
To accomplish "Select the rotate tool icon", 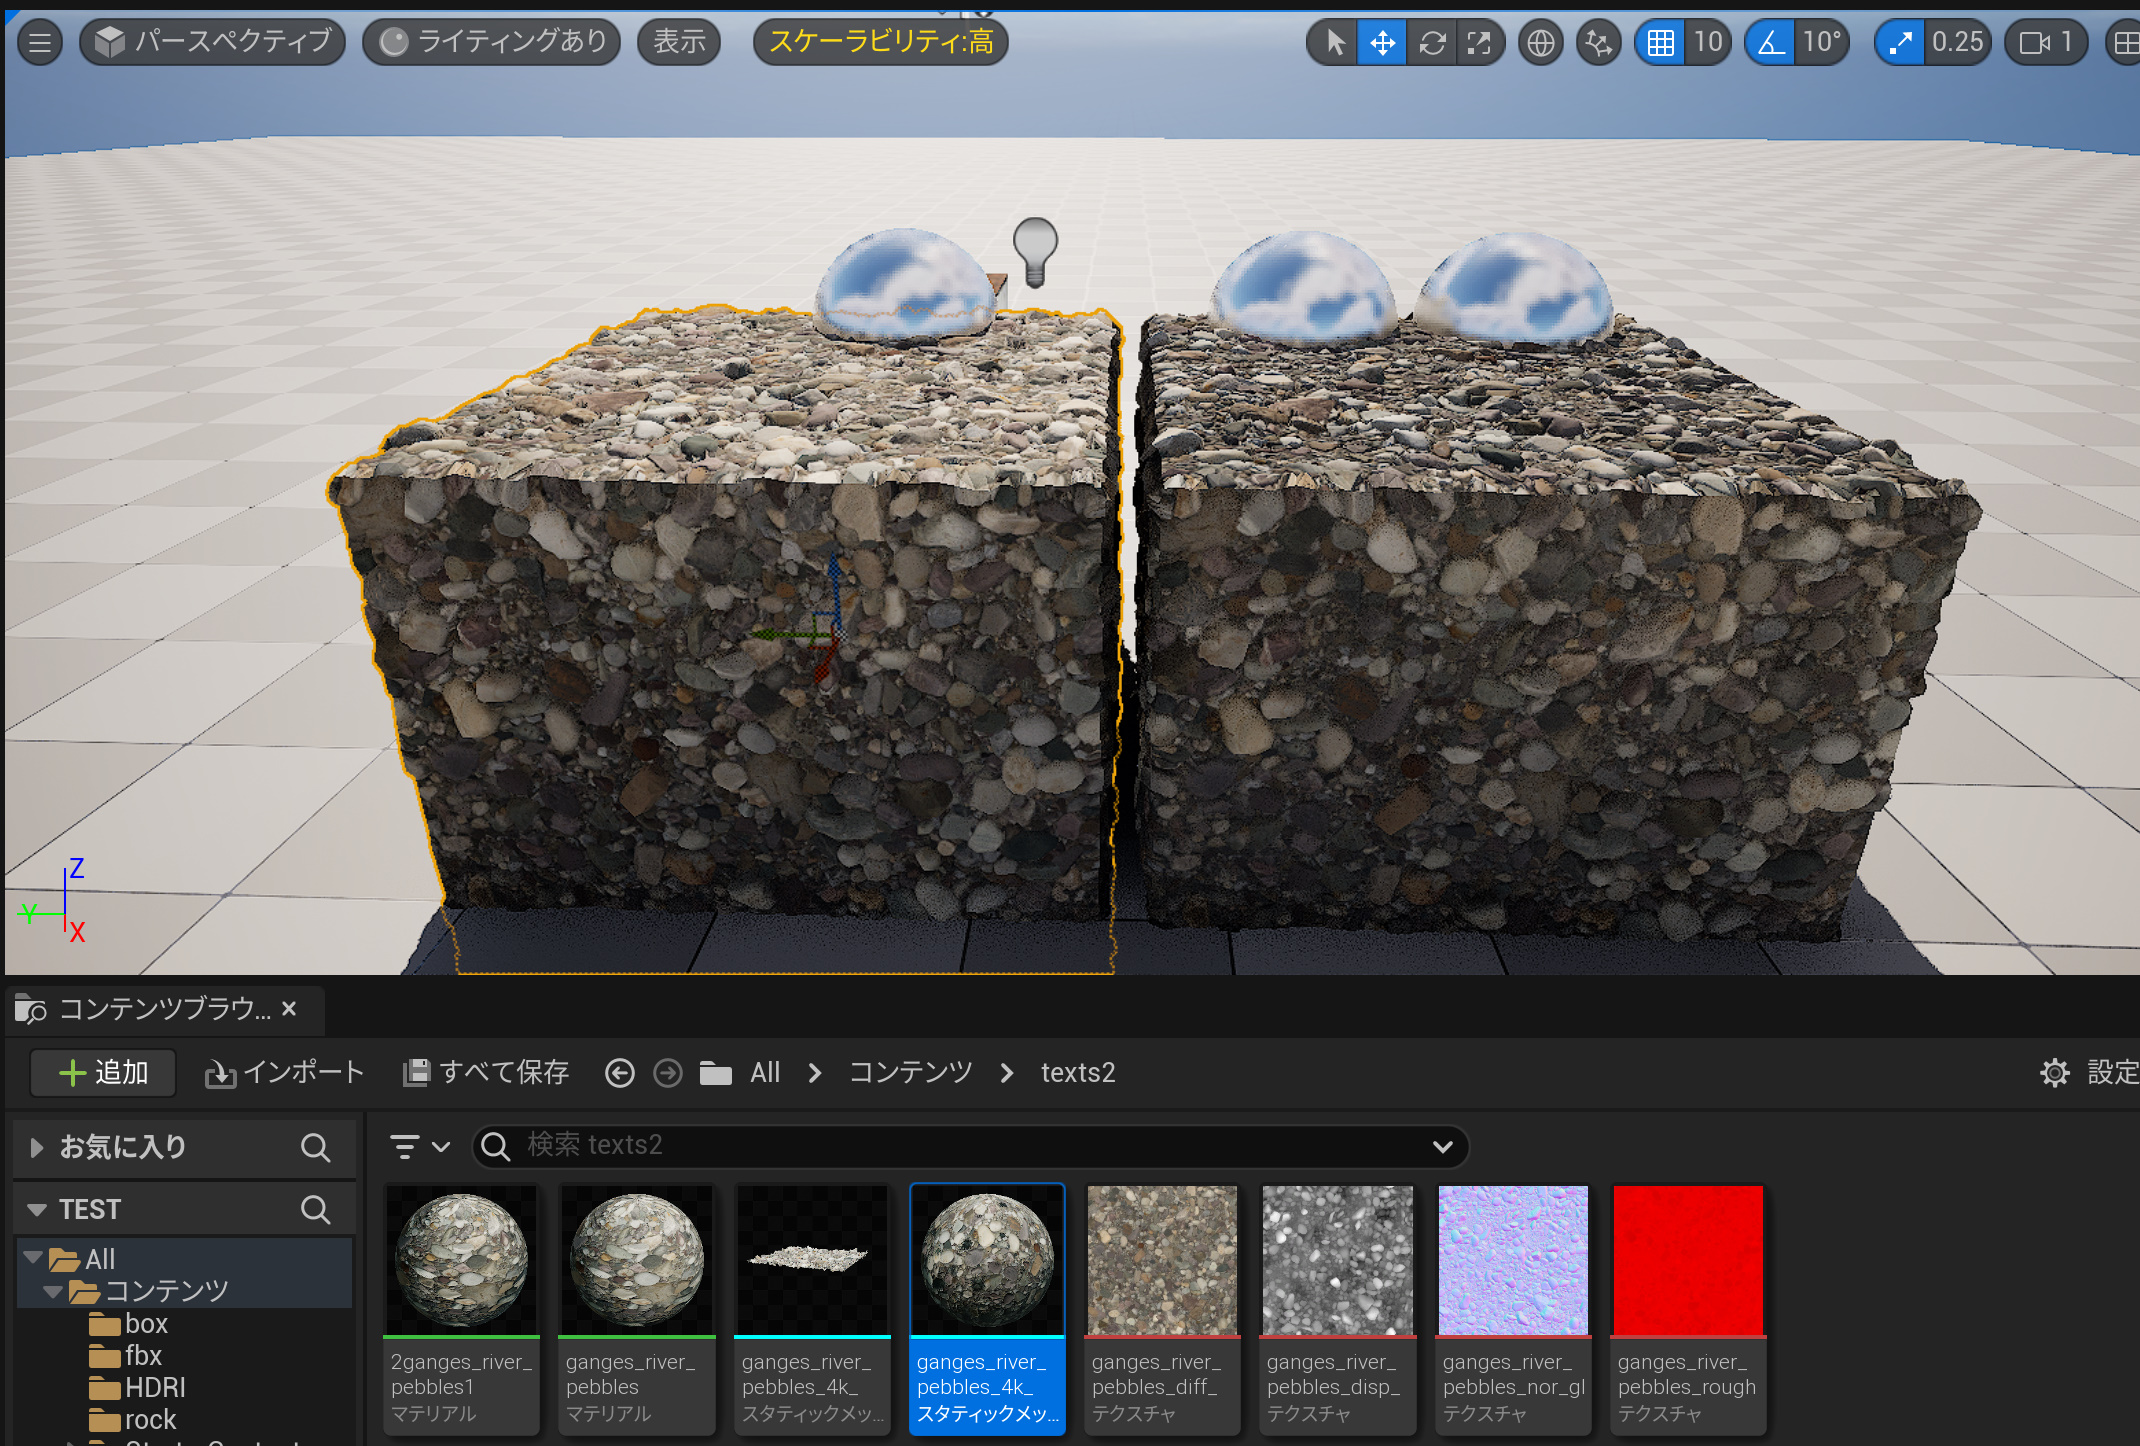I will pos(1431,43).
